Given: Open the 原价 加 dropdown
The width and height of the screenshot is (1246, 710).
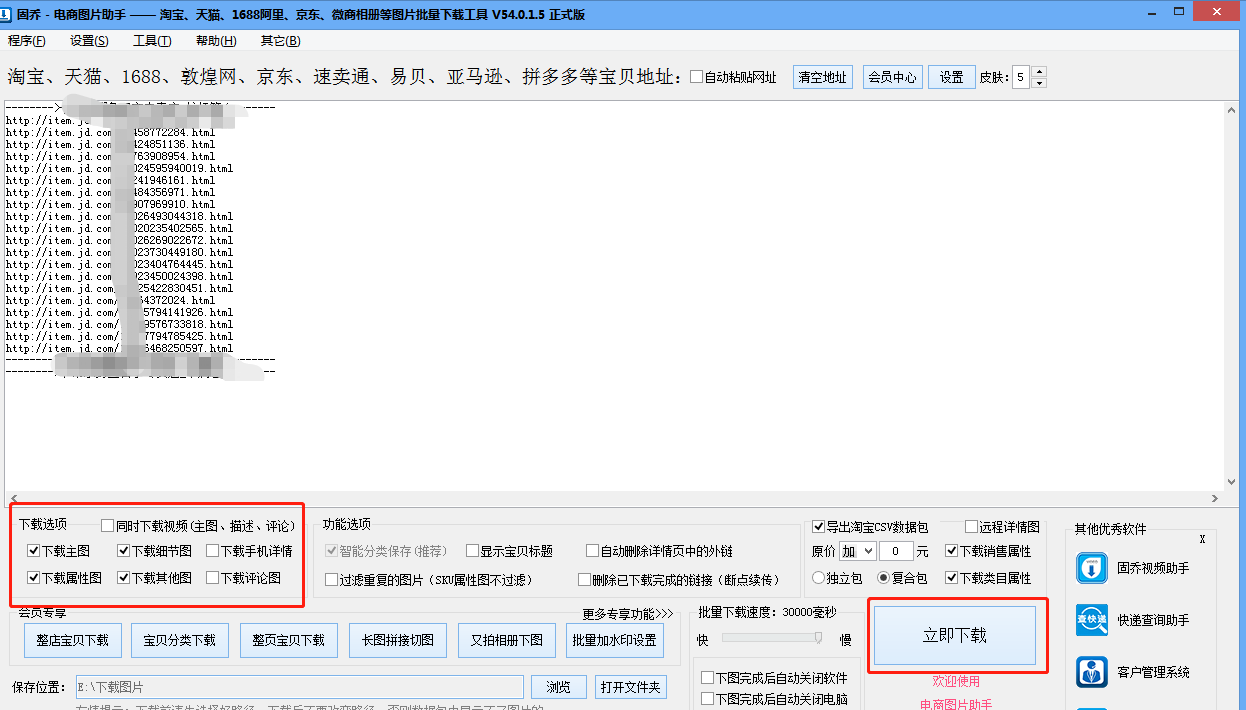Looking at the screenshot, I should 857,551.
